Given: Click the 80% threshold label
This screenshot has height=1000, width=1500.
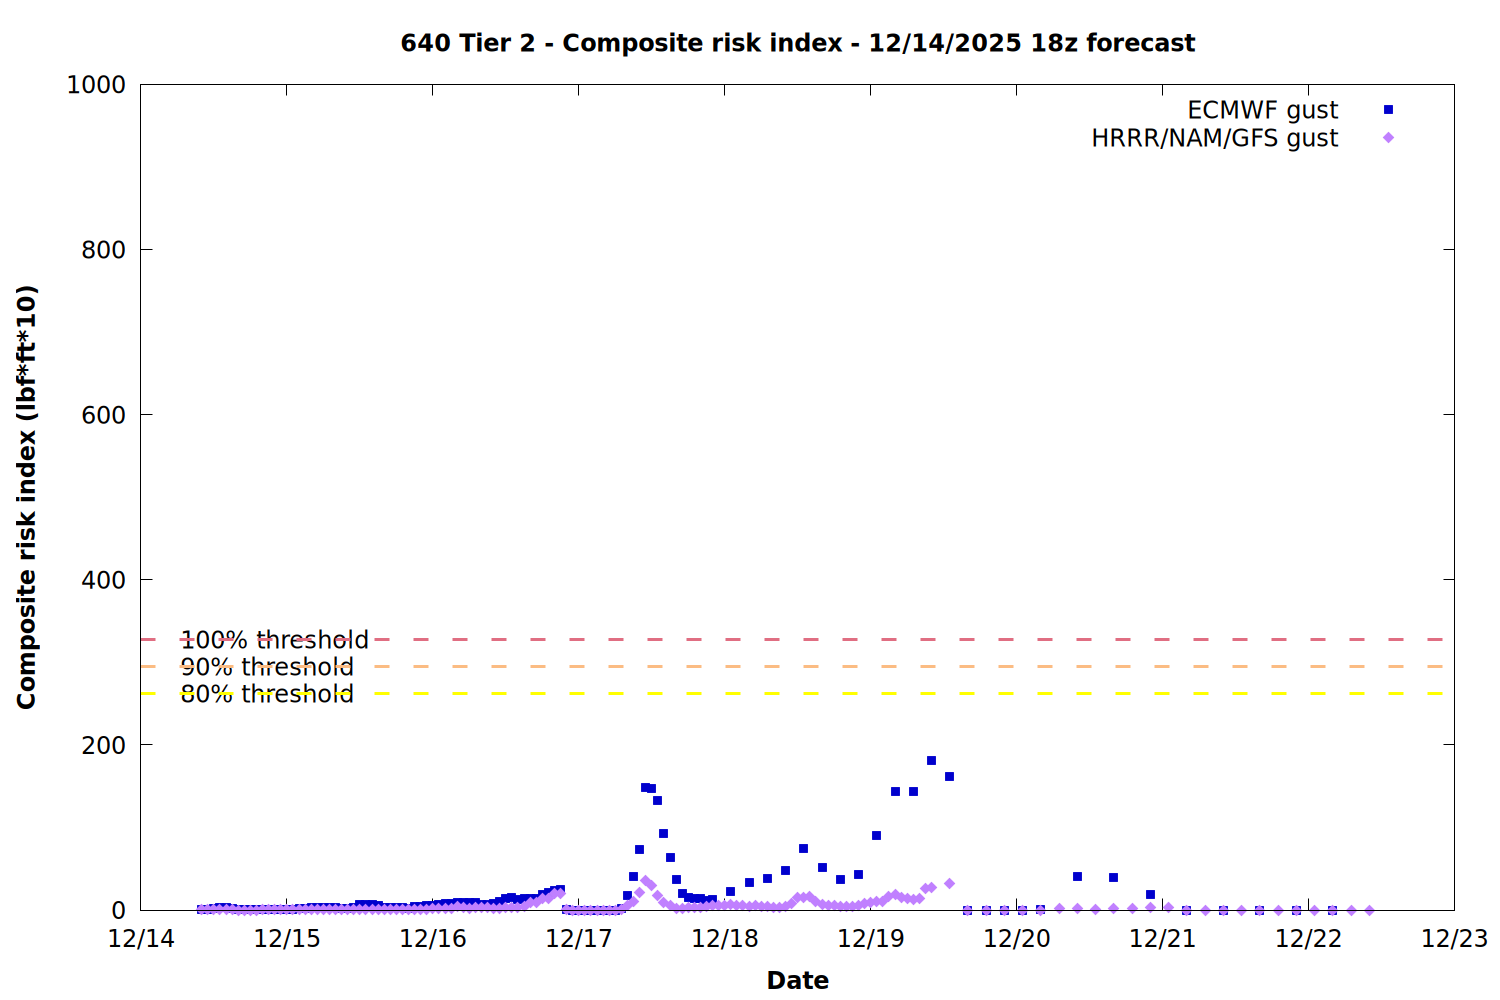Looking at the screenshot, I should (x=267, y=694).
